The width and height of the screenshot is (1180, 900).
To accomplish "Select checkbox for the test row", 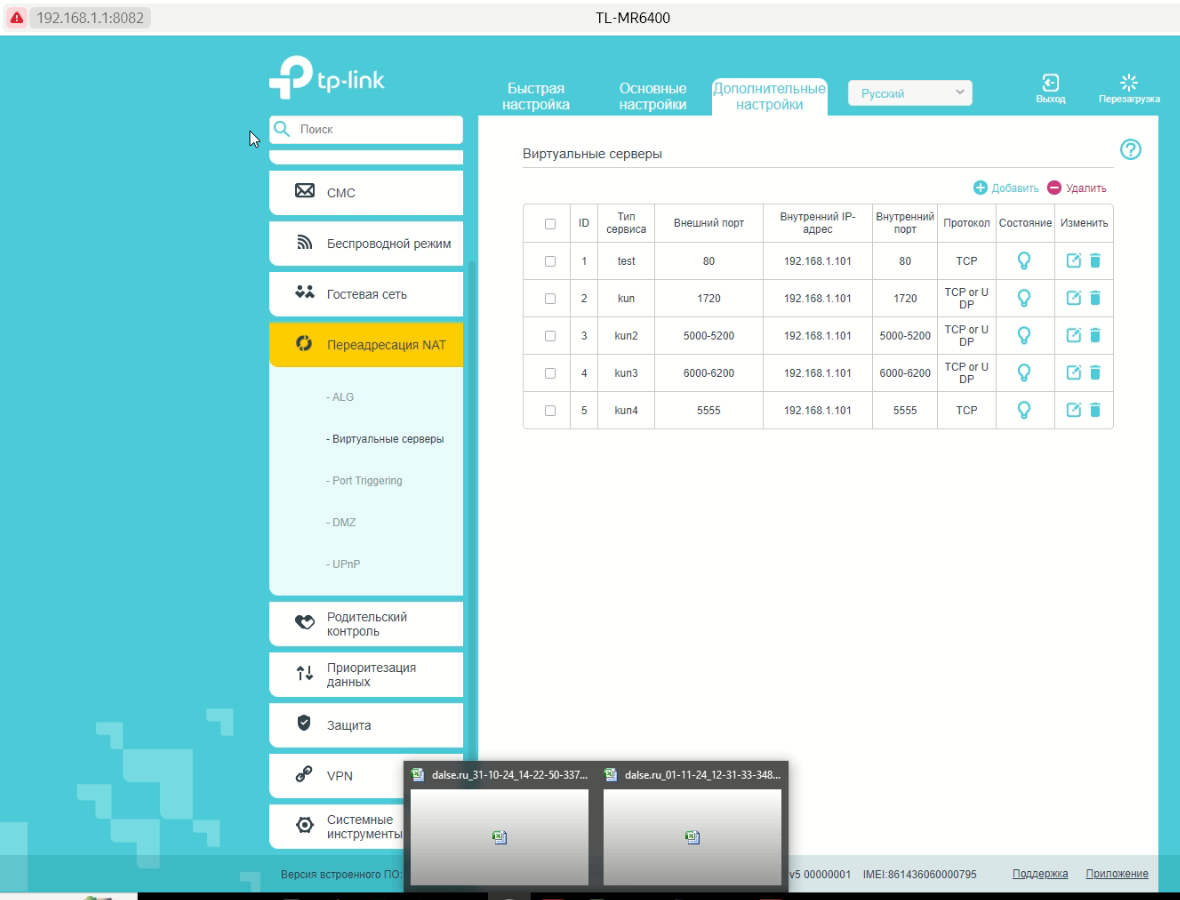I will point(550,261).
